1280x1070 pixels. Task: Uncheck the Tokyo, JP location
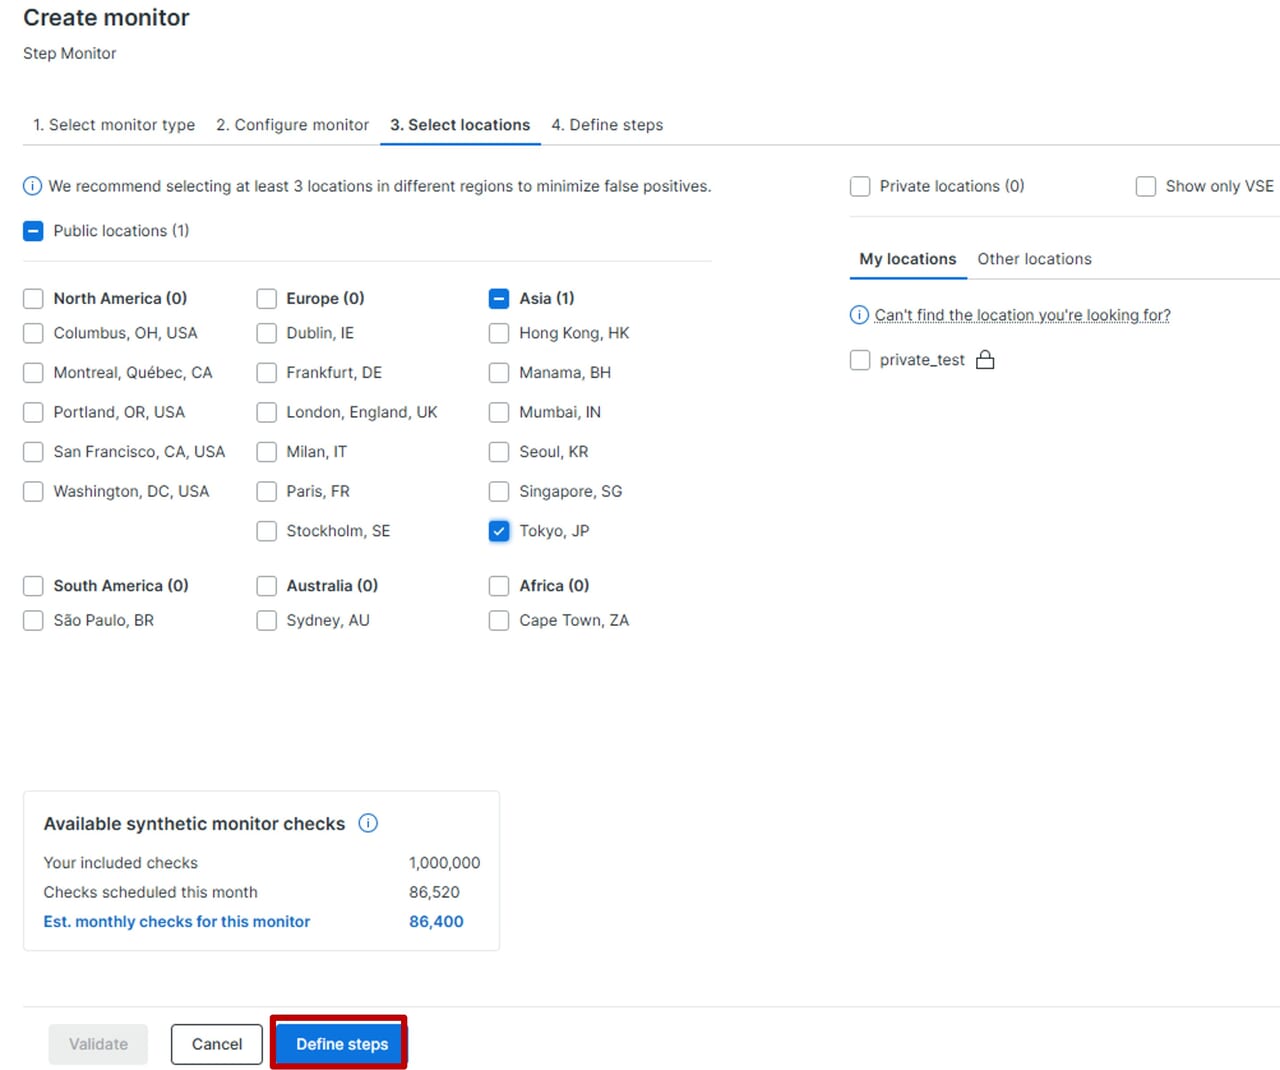(x=499, y=531)
